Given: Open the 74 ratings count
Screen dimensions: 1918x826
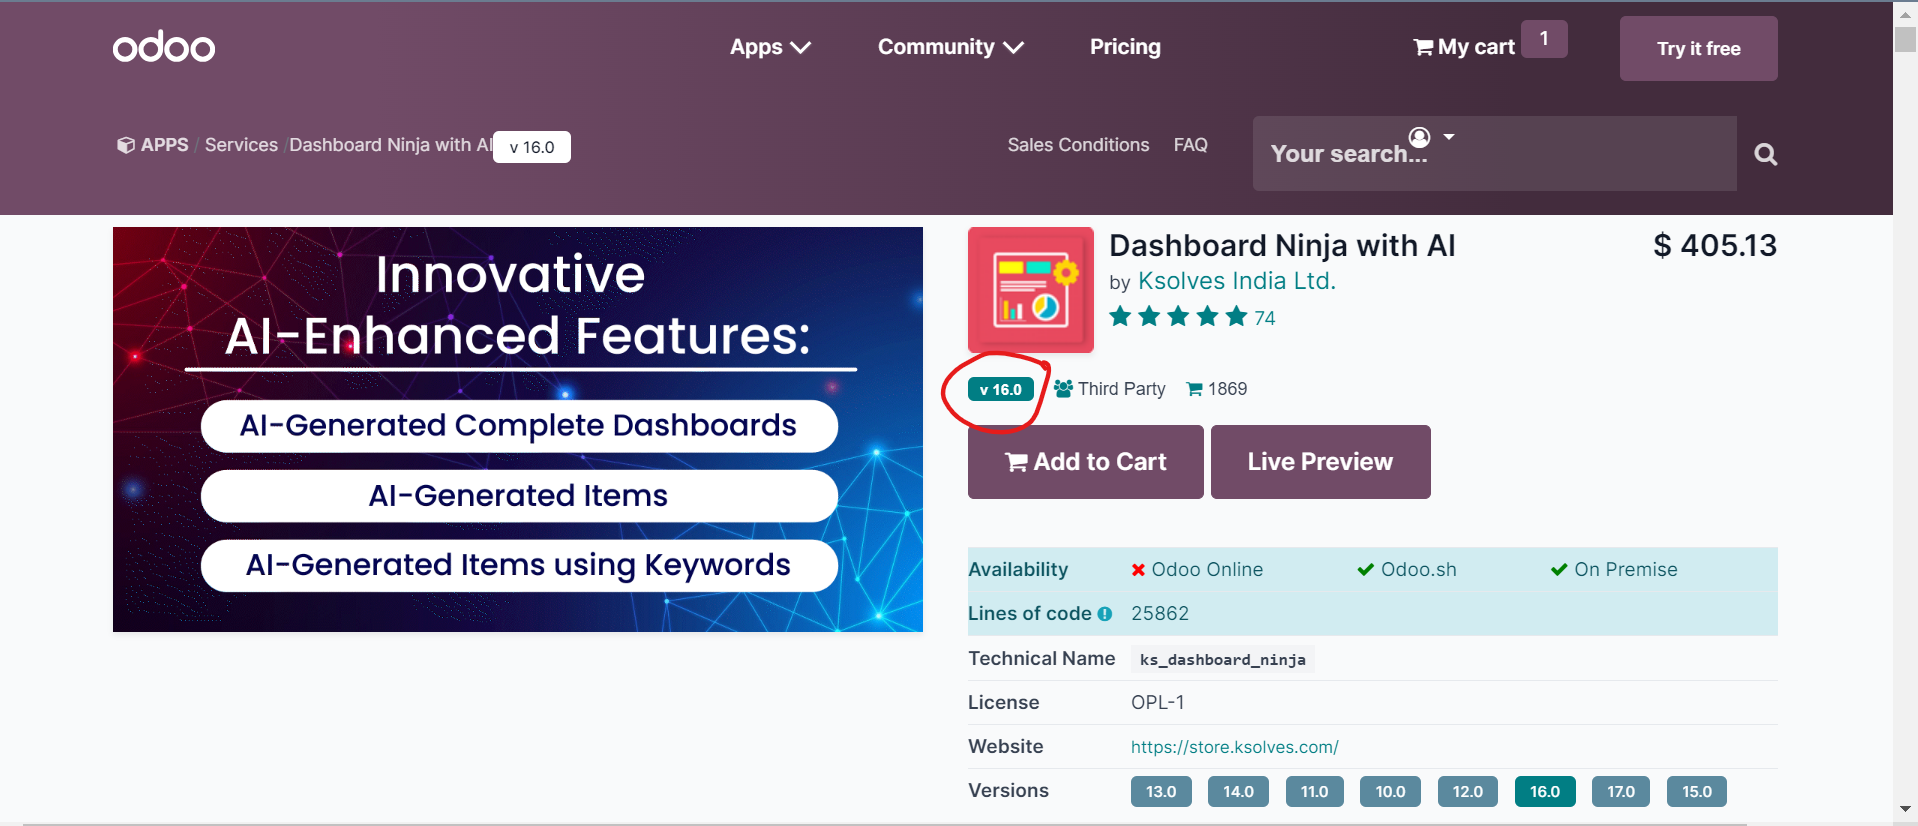Looking at the screenshot, I should coord(1265,318).
